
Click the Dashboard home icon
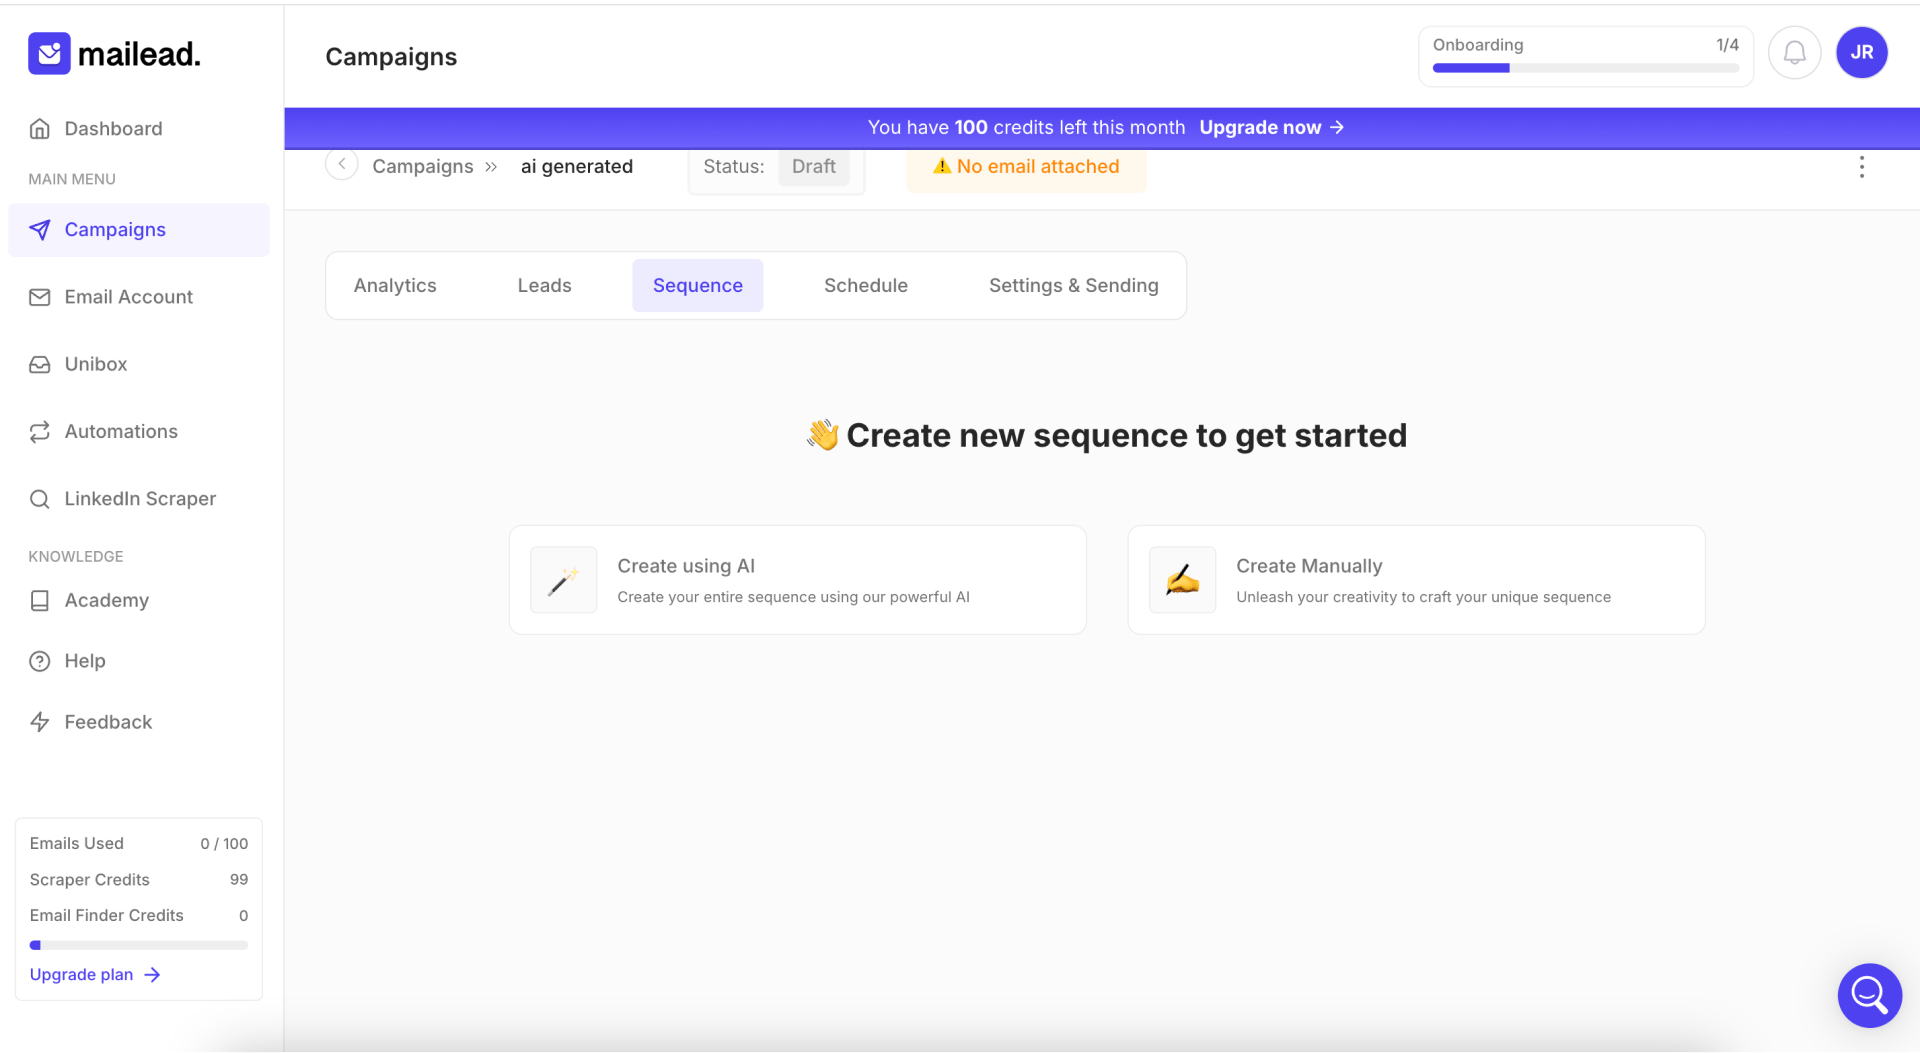(x=40, y=129)
